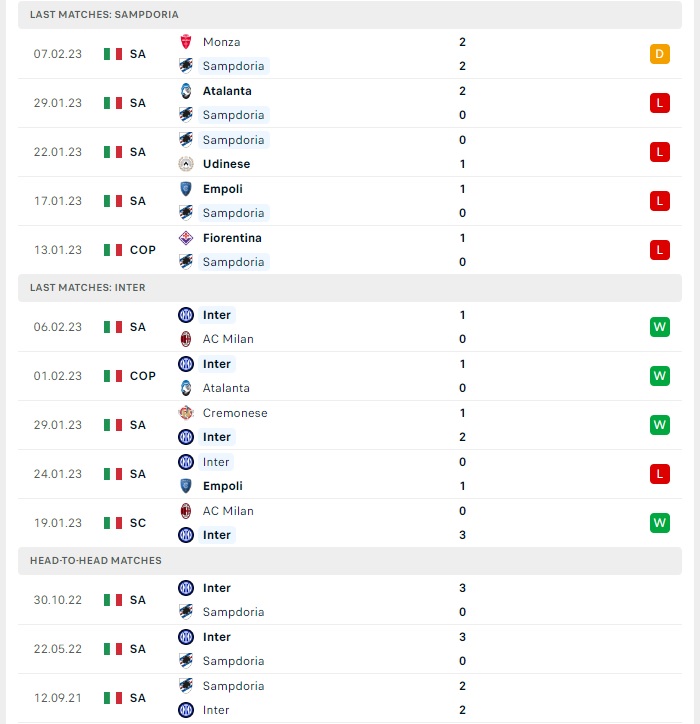The height and width of the screenshot is (724, 700).
Task: Open the Udinese team name link
Action: (x=226, y=164)
